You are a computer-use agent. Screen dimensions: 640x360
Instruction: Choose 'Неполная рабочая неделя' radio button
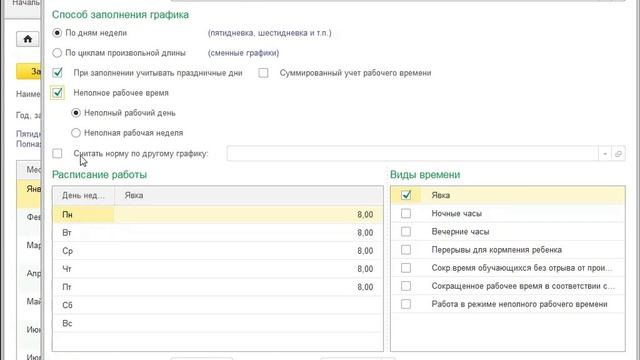(76, 133)
